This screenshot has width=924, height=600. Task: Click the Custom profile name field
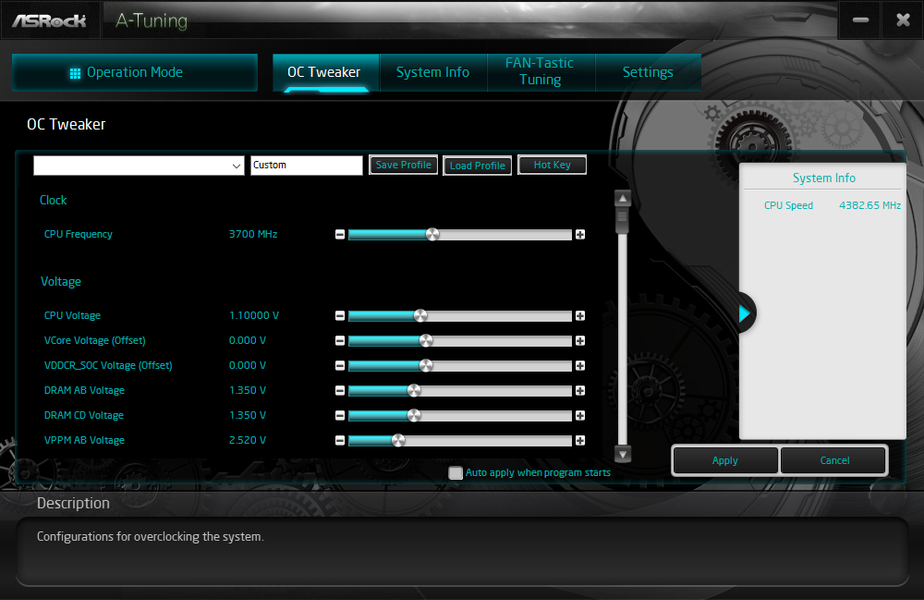click(306, 166)
